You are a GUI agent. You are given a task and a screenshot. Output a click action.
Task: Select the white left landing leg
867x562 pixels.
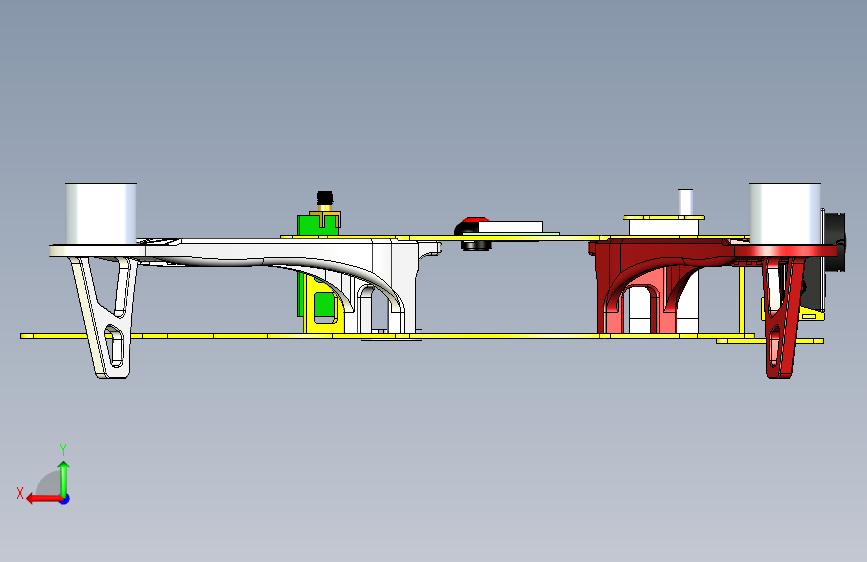105,318
